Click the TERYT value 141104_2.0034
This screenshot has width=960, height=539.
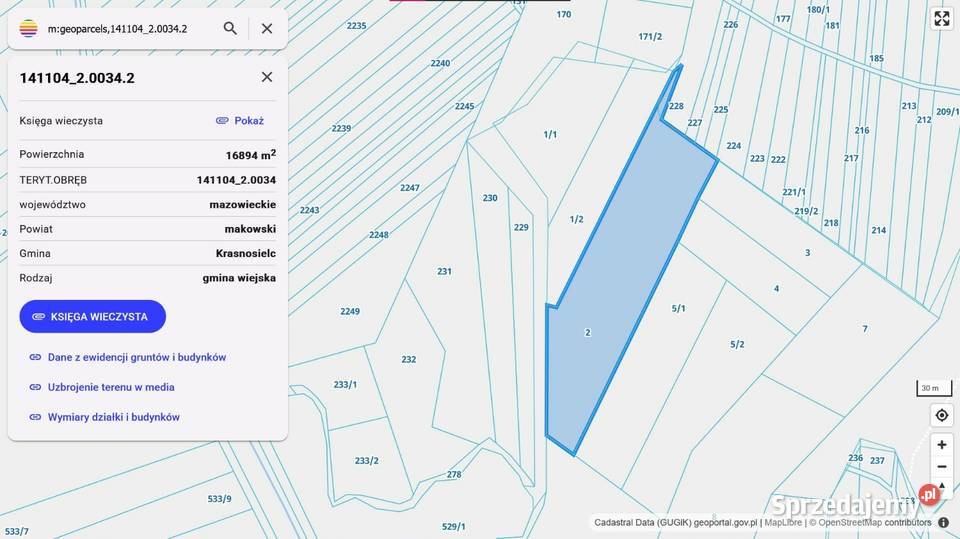[236, 179]
